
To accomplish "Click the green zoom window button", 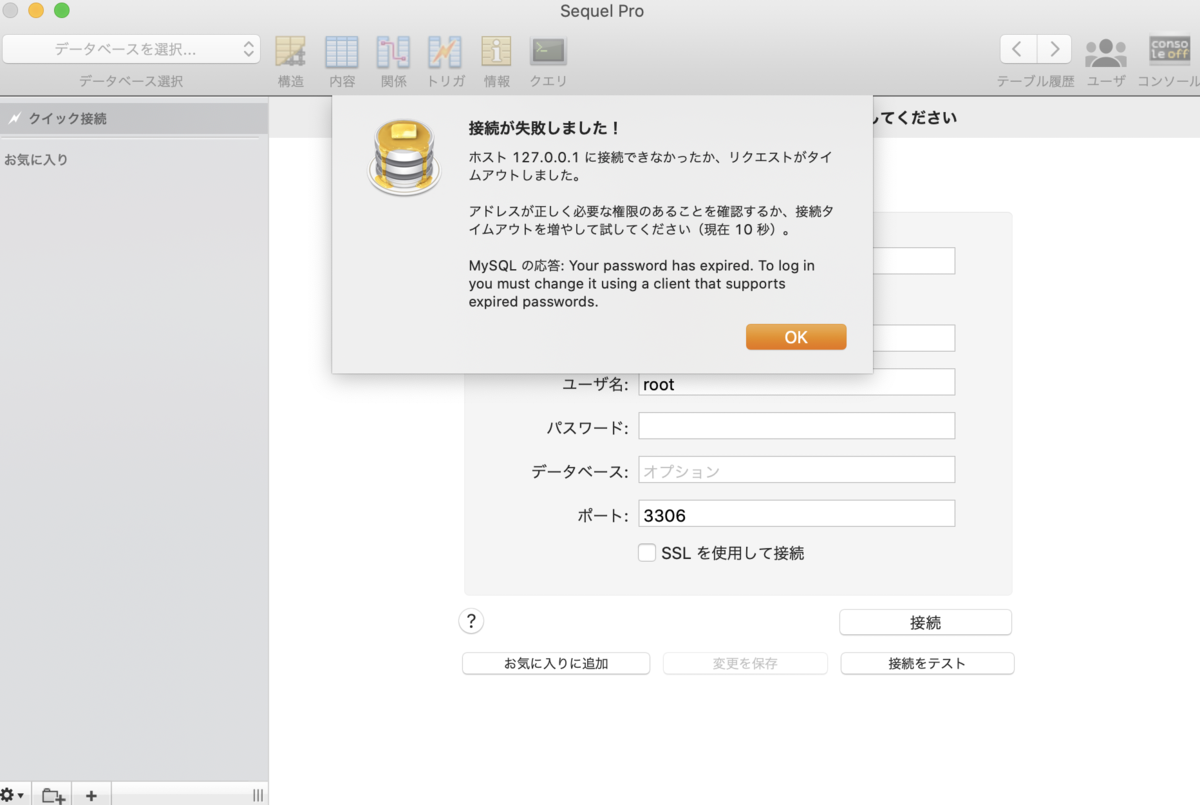I will (62, 11).
